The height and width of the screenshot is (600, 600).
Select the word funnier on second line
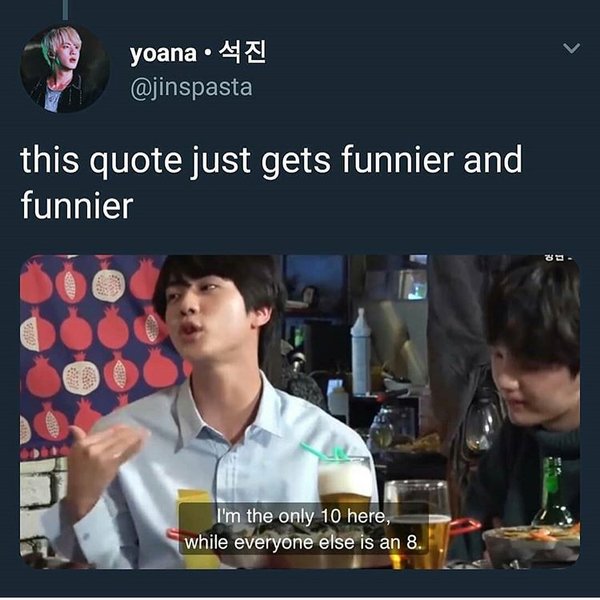pos(77,206)
